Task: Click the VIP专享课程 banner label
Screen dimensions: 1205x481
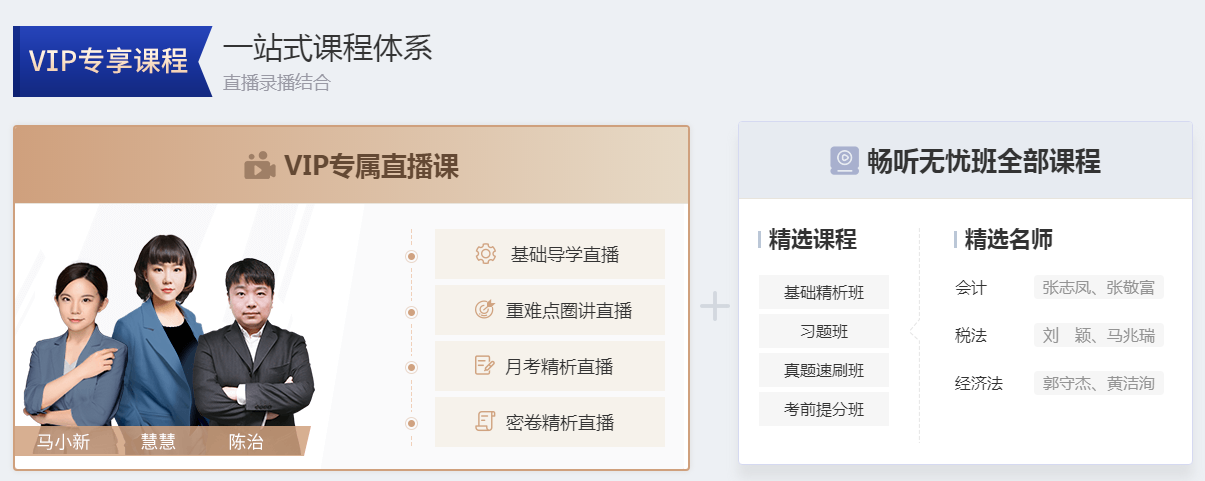Action: point(109,61)
